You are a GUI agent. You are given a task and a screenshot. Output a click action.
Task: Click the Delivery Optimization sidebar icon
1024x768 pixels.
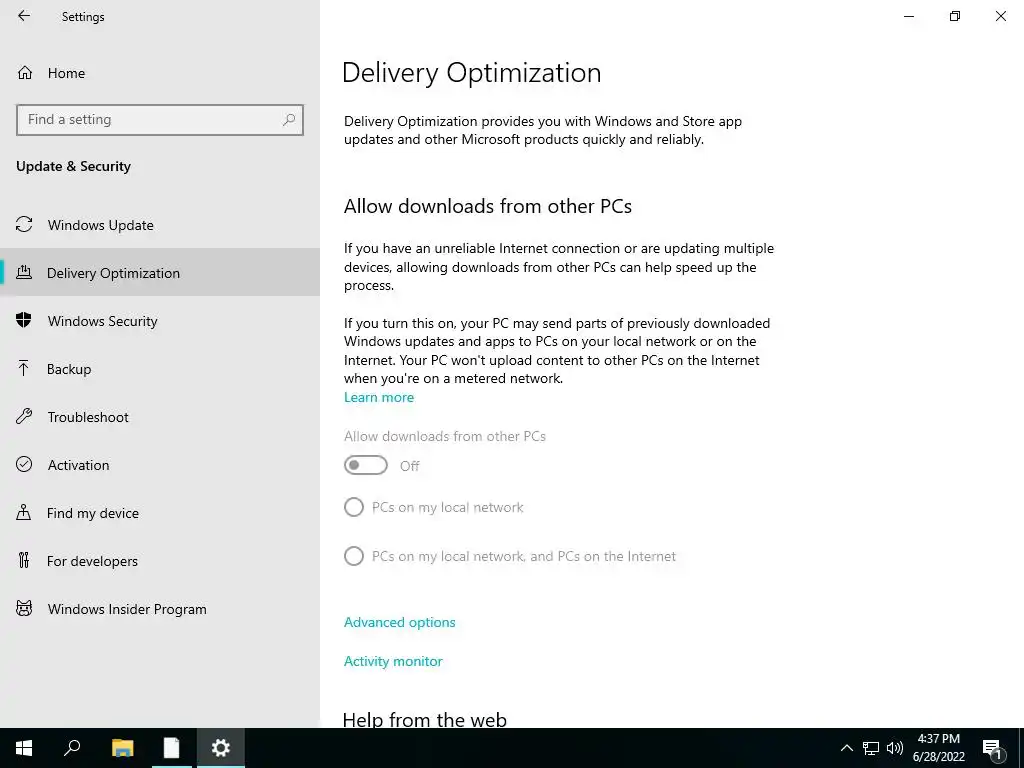[24, 273]
